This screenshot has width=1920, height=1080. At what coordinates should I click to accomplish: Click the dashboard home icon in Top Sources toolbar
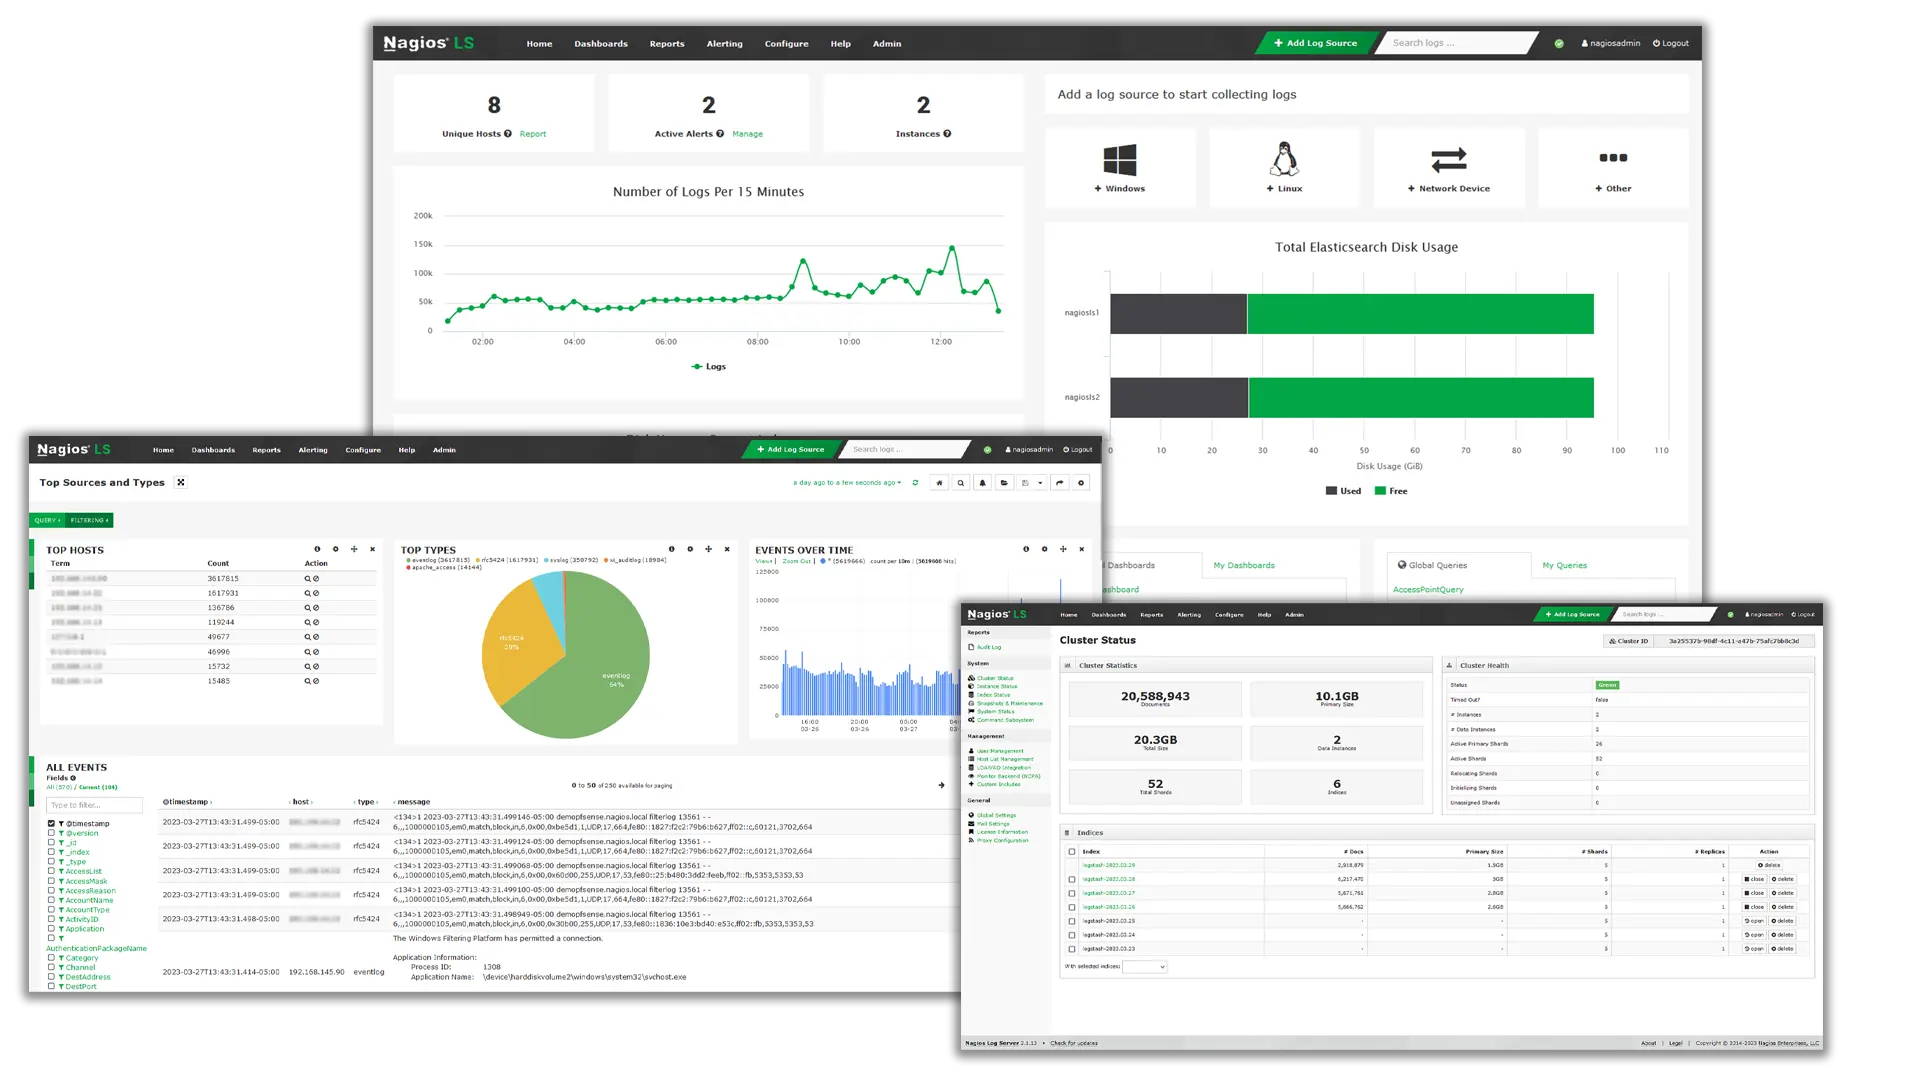(939, 483)
